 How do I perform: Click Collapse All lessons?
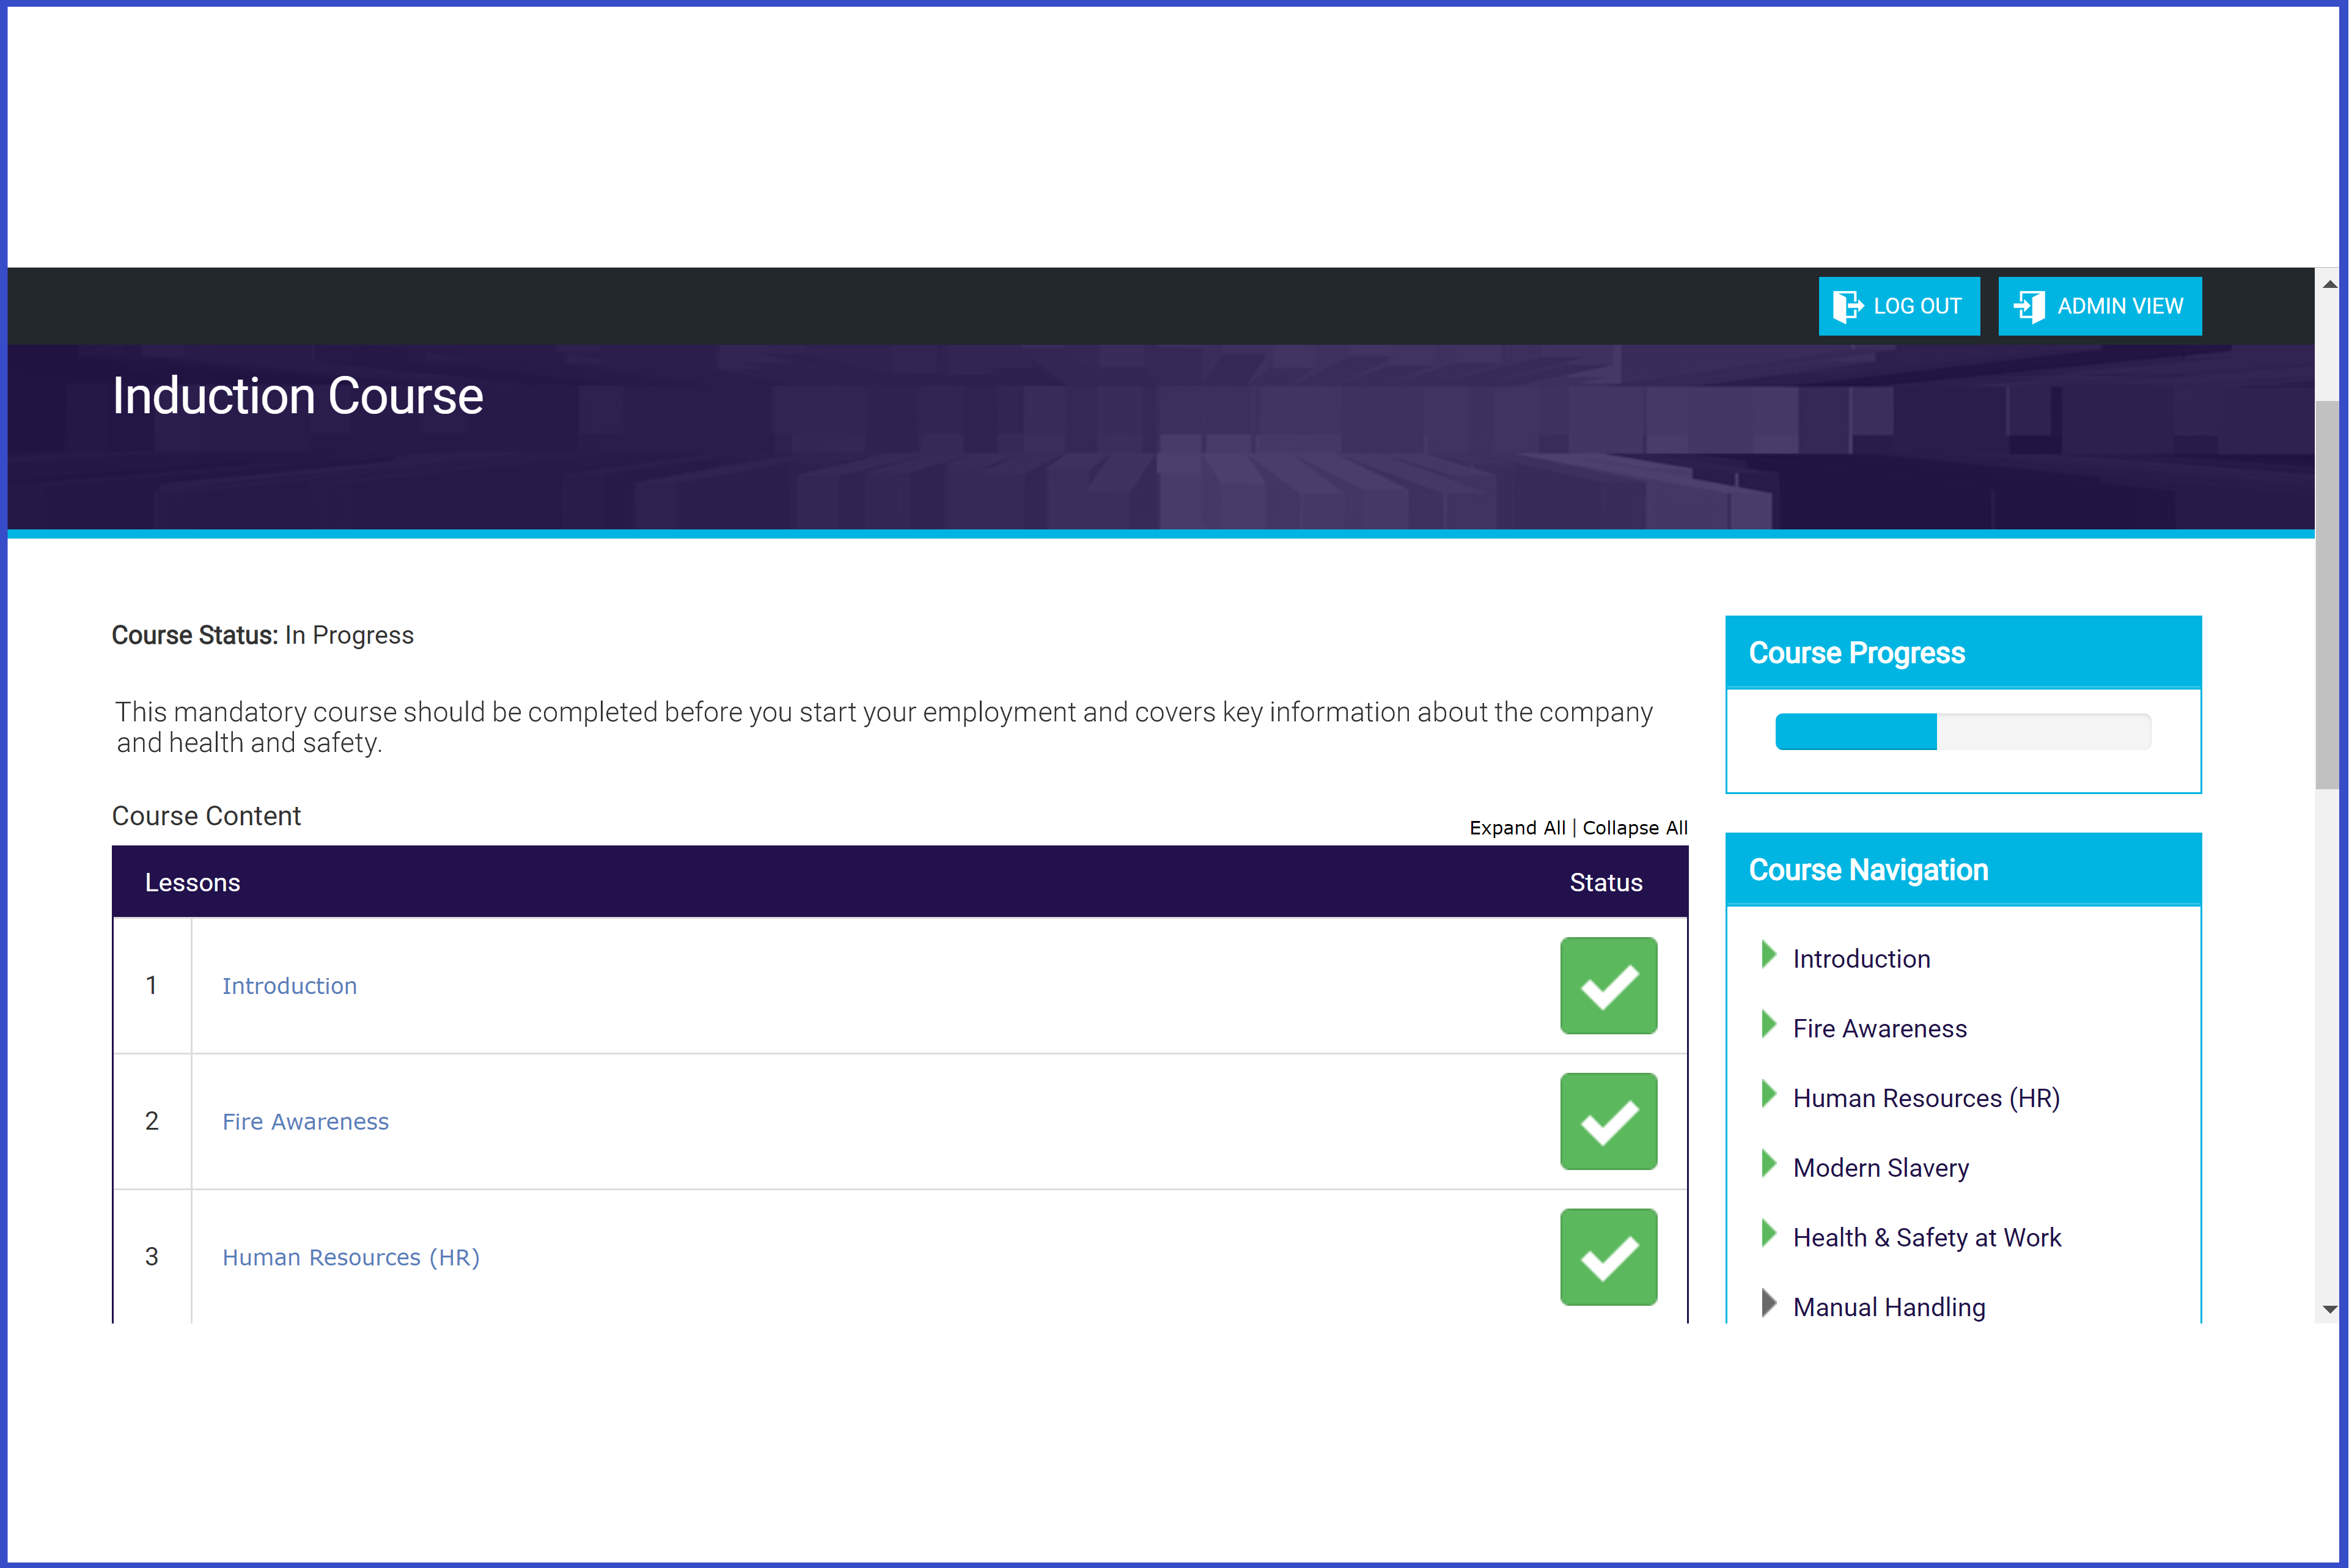(1635, 828)
